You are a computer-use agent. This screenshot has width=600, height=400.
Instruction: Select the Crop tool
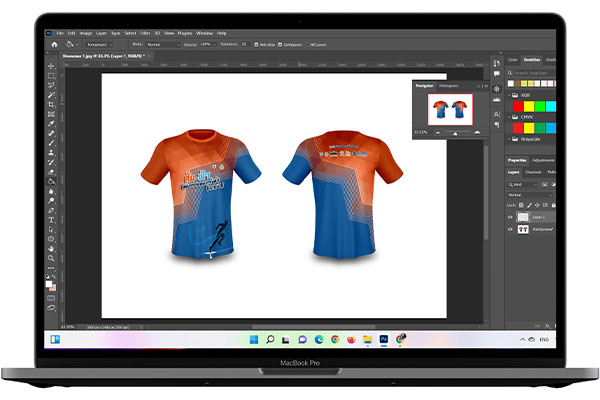tap(51, 104)
